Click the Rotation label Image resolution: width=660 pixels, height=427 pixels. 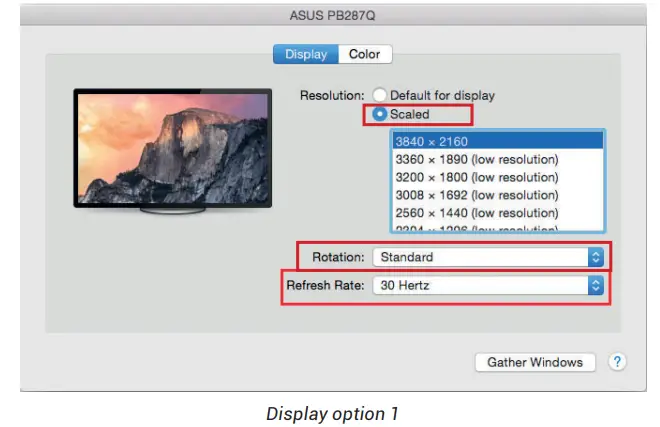click(338, 257)
